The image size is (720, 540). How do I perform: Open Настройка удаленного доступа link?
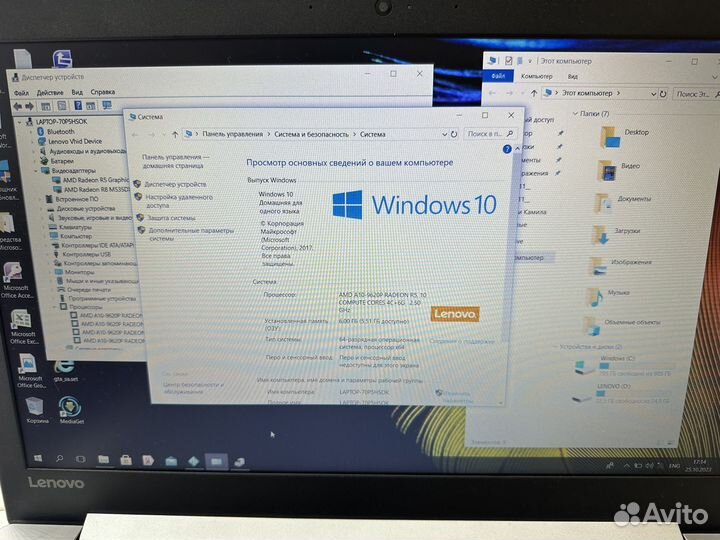tap(179, 201)
